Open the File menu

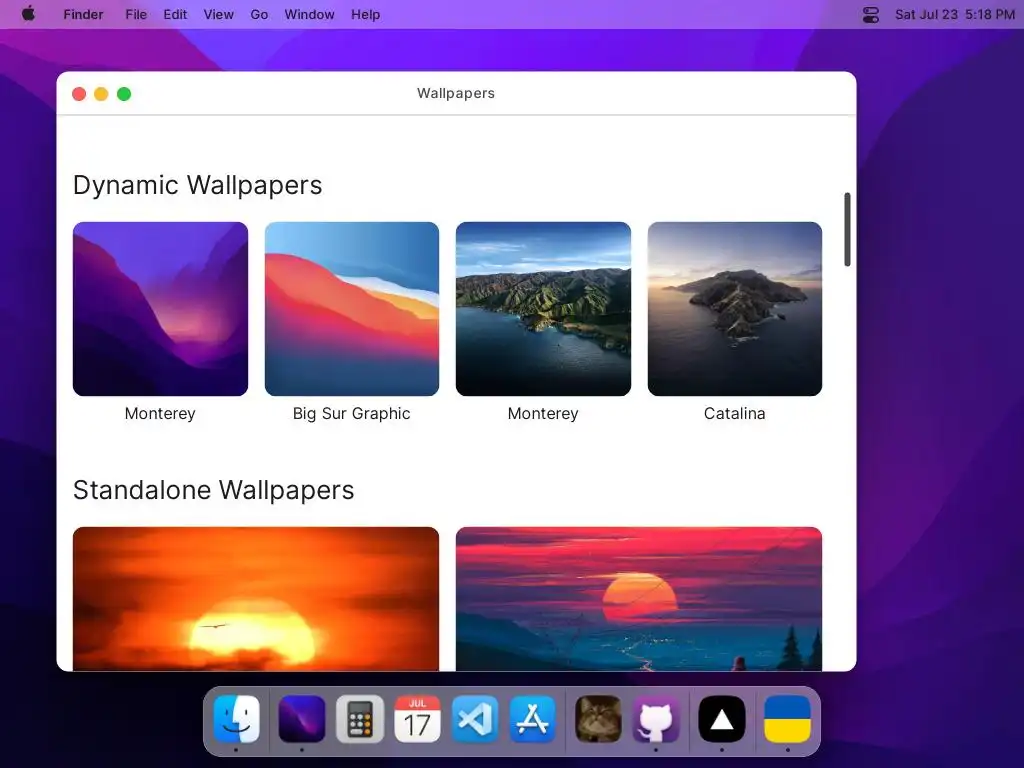coord(136,14)
